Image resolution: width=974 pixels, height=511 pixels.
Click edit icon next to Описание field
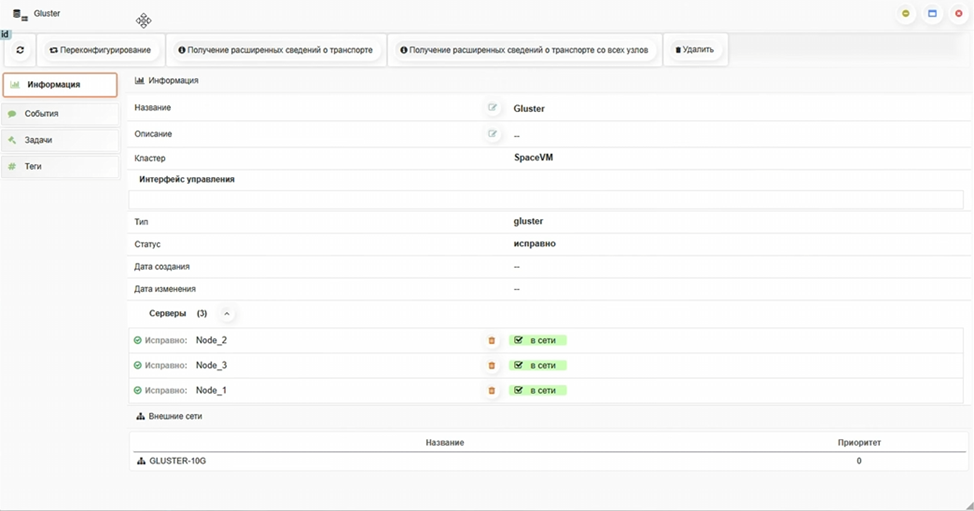[492, 134]
